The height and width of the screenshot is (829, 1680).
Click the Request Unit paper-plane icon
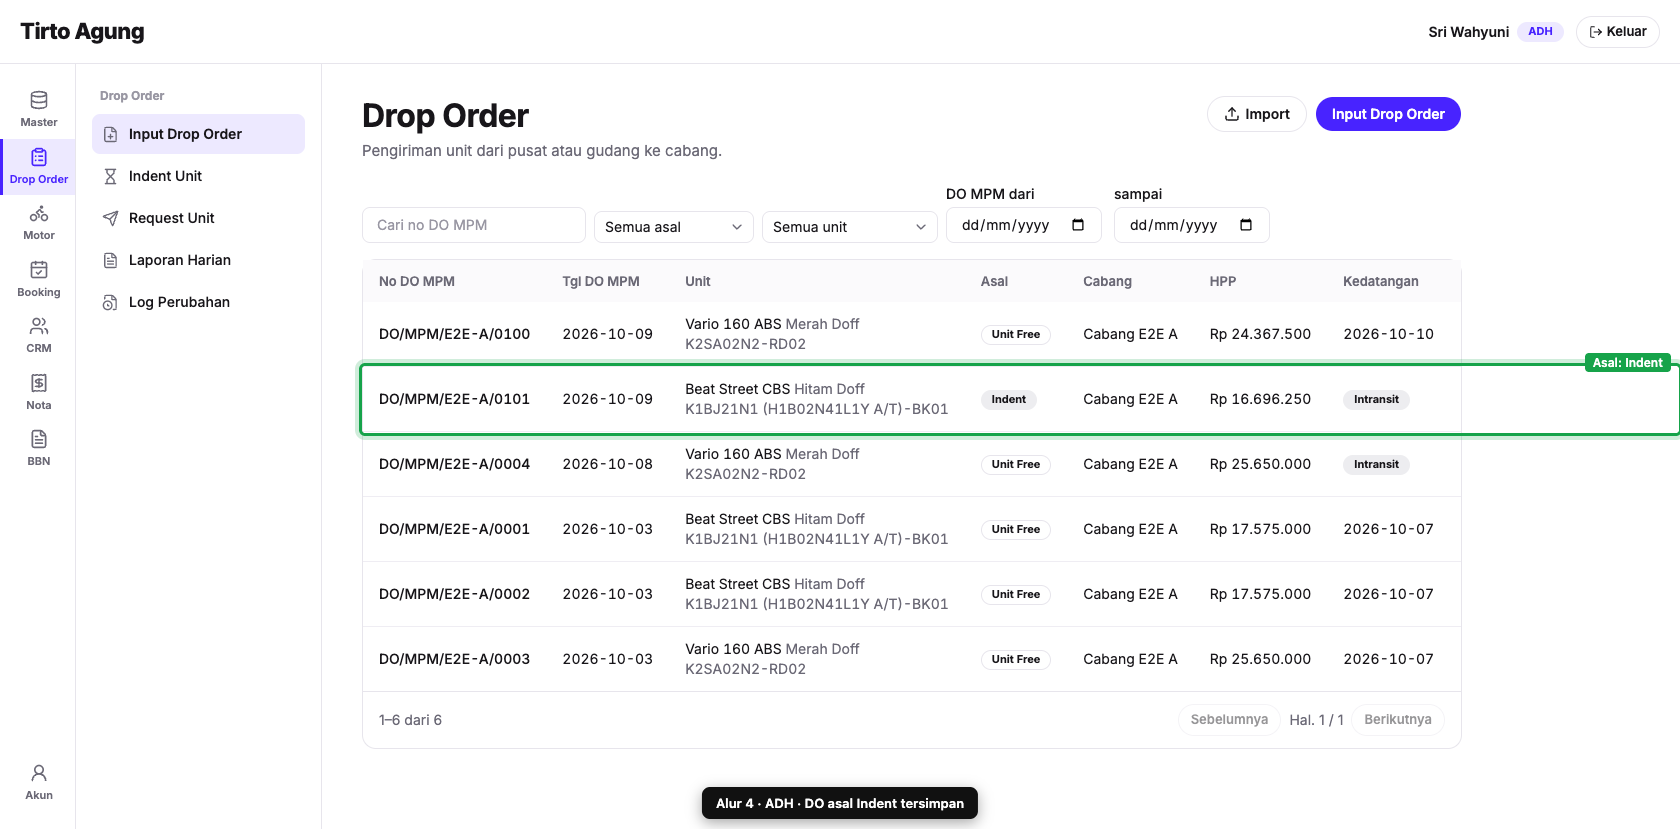click(111, 218)
